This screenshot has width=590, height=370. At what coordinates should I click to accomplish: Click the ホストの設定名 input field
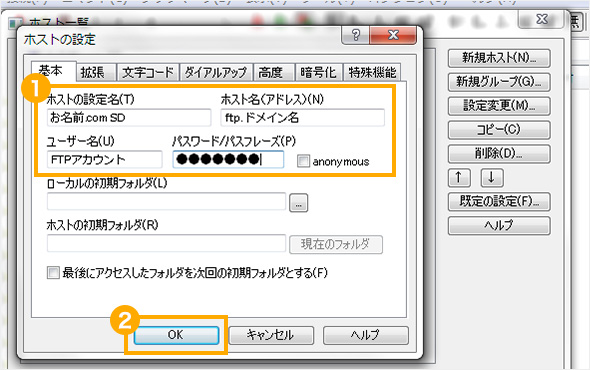[x=129, y=118]
